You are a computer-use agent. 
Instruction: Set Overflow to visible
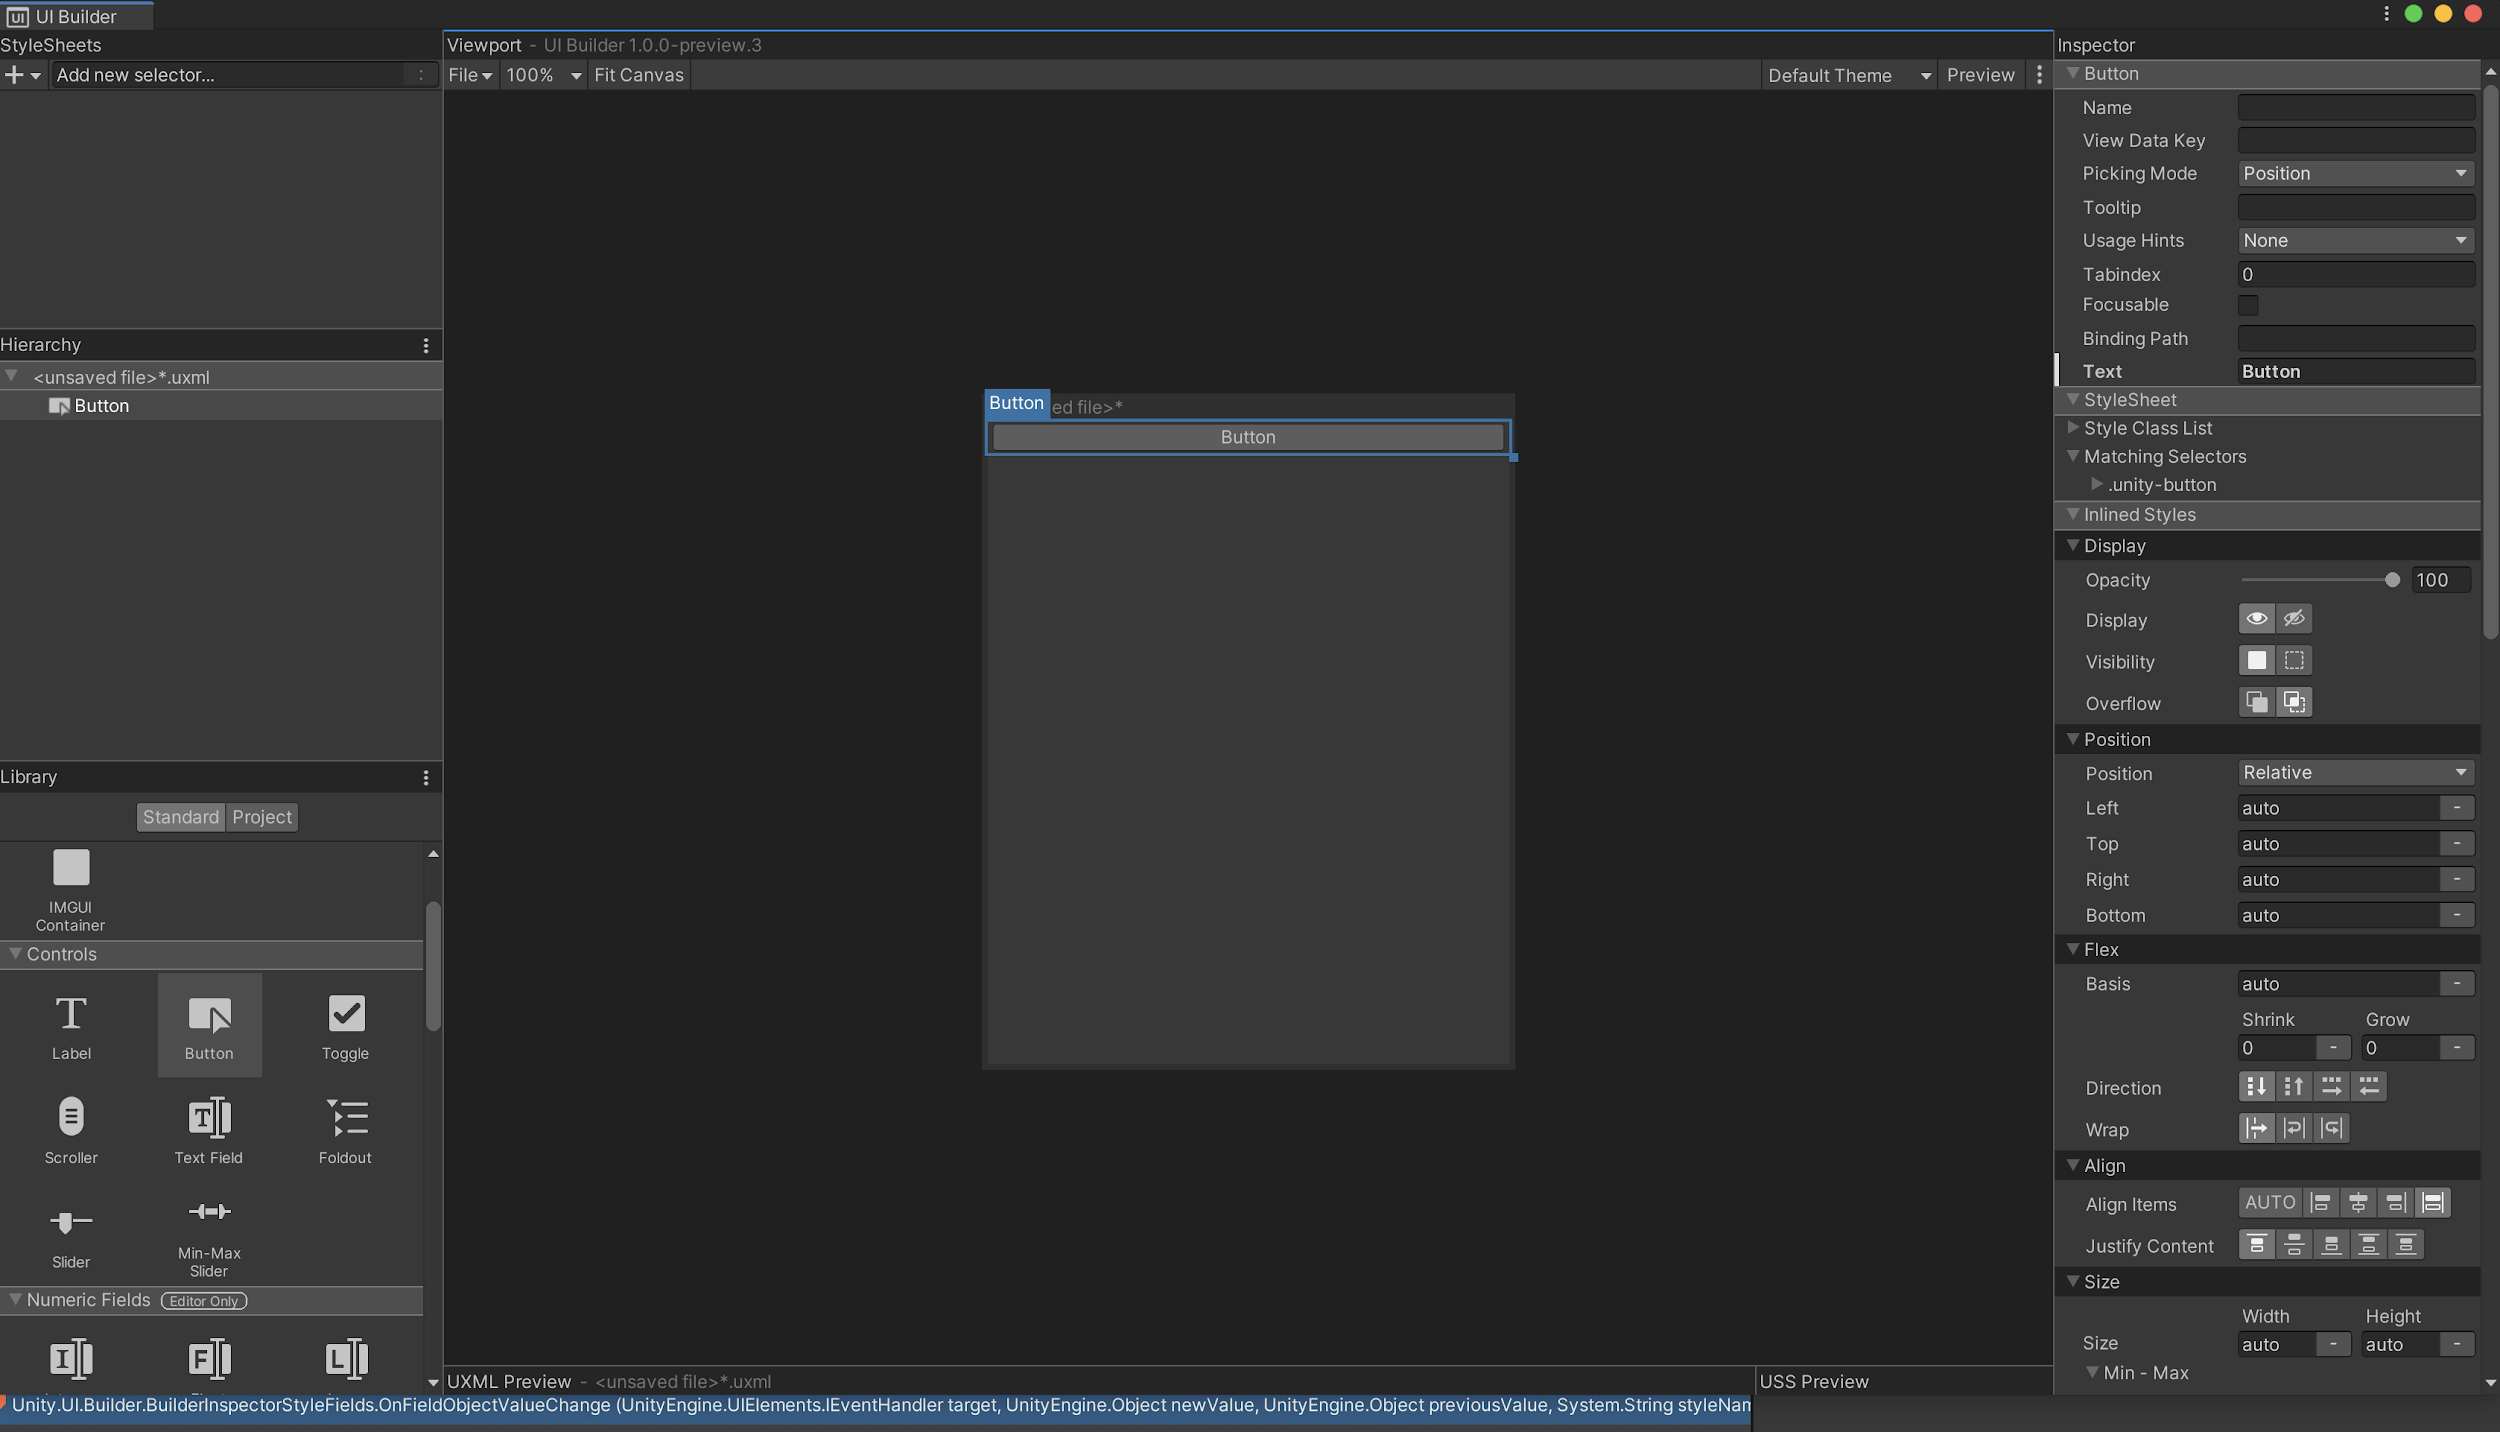point(2257,703)
